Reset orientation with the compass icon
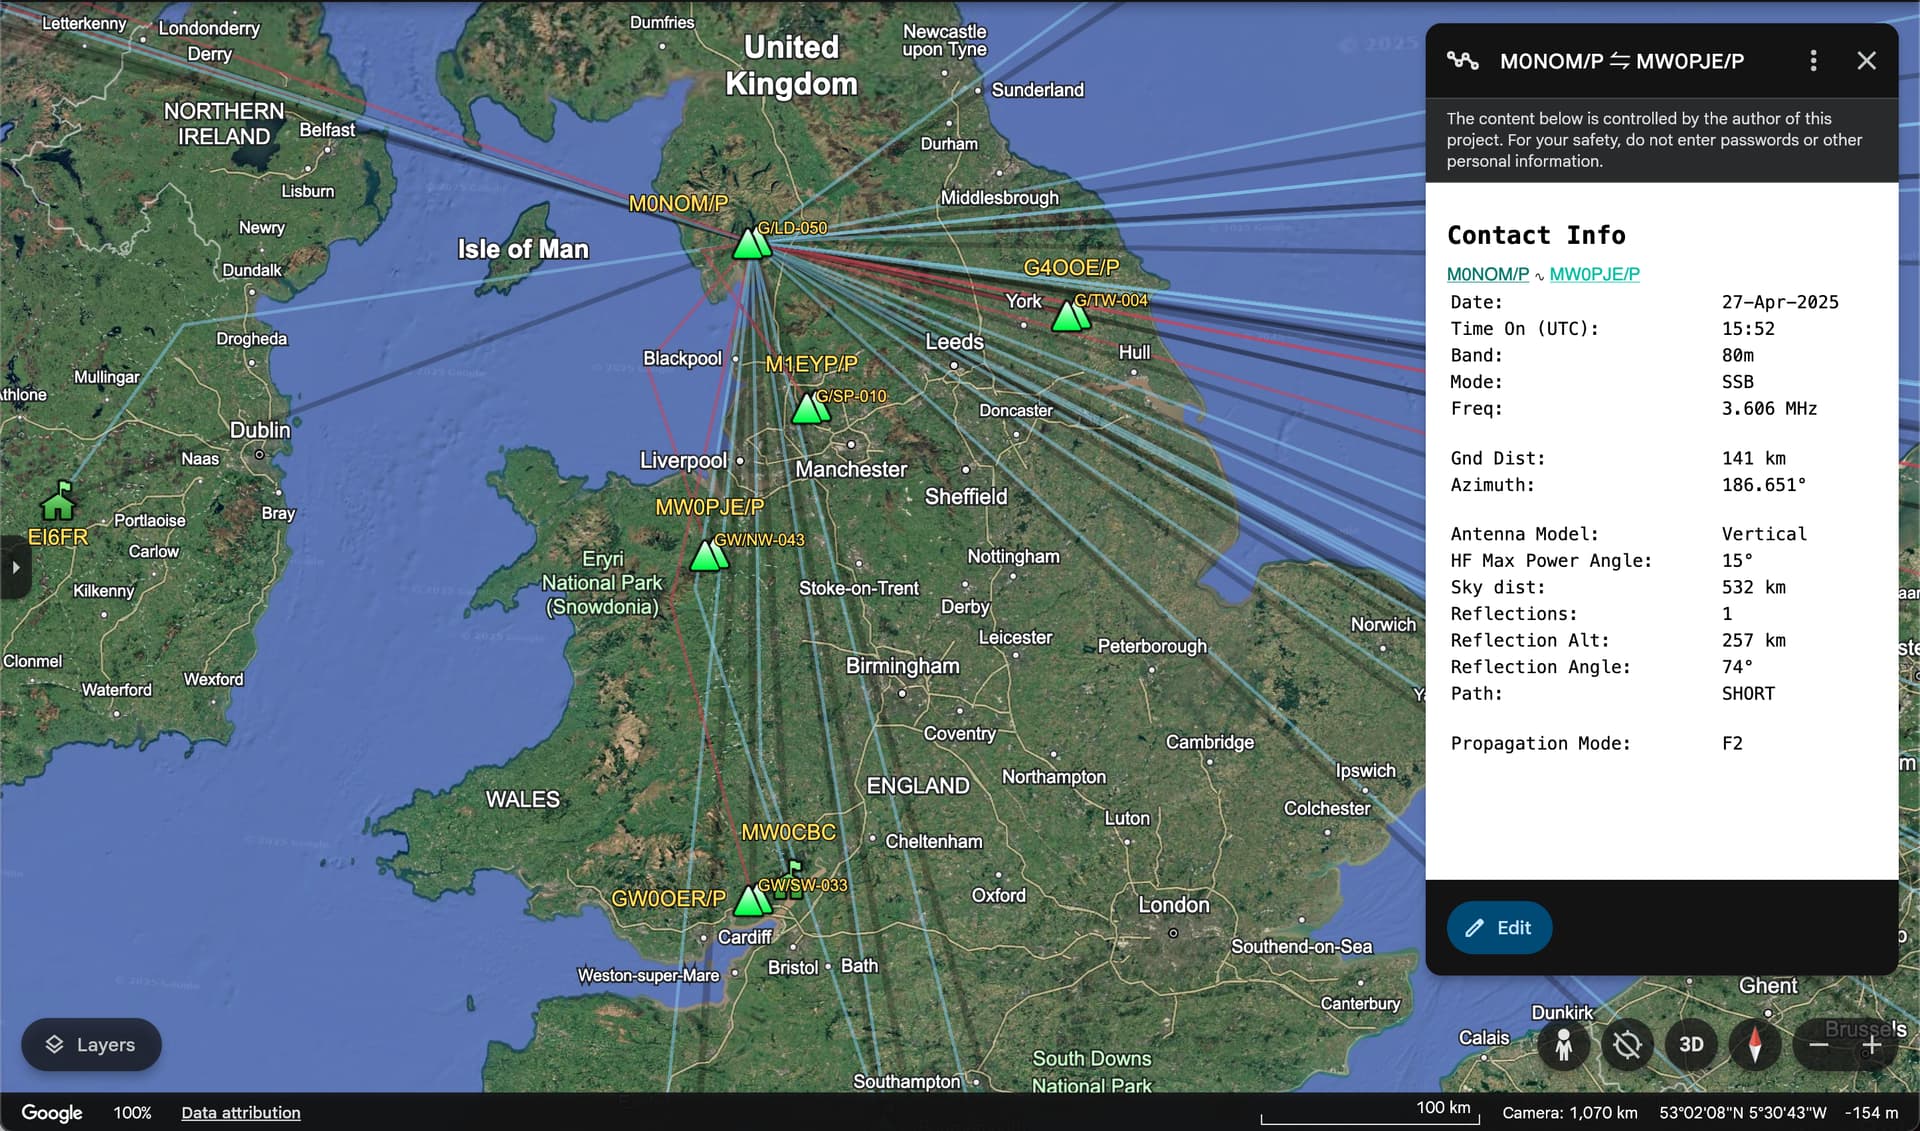 click(1755, 1045)
